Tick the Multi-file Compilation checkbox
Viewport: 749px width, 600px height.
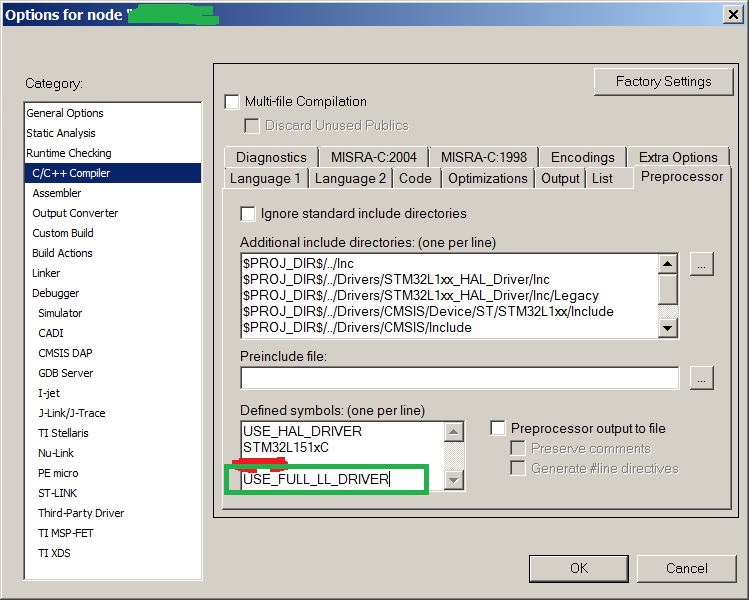(x=232, y=102)
